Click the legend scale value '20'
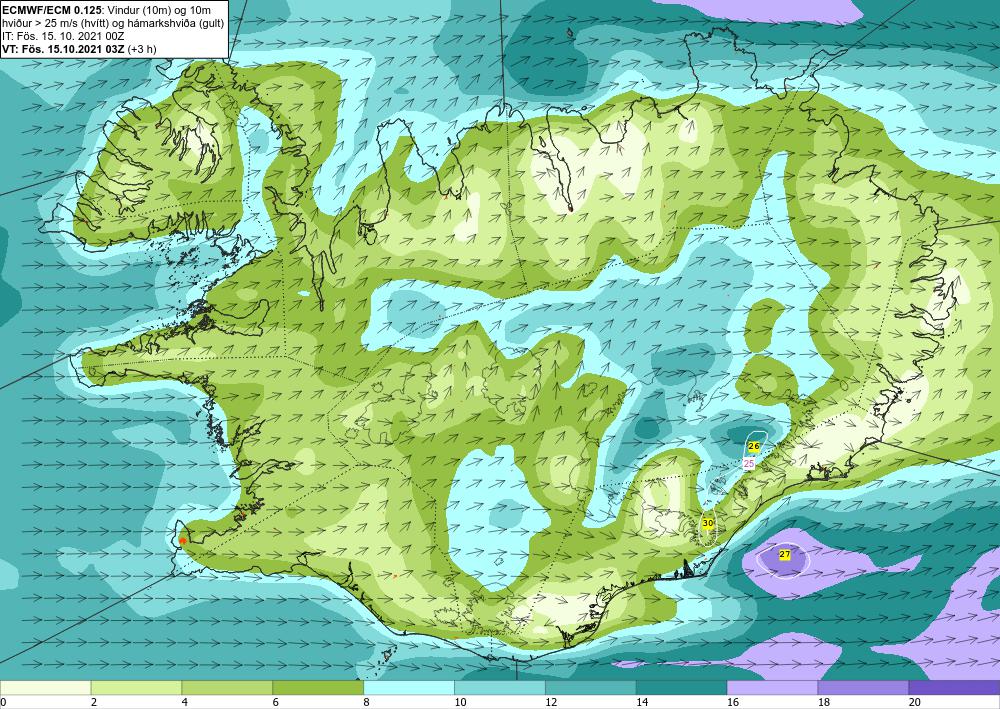 pyautogui.click(x=915, y=702)
